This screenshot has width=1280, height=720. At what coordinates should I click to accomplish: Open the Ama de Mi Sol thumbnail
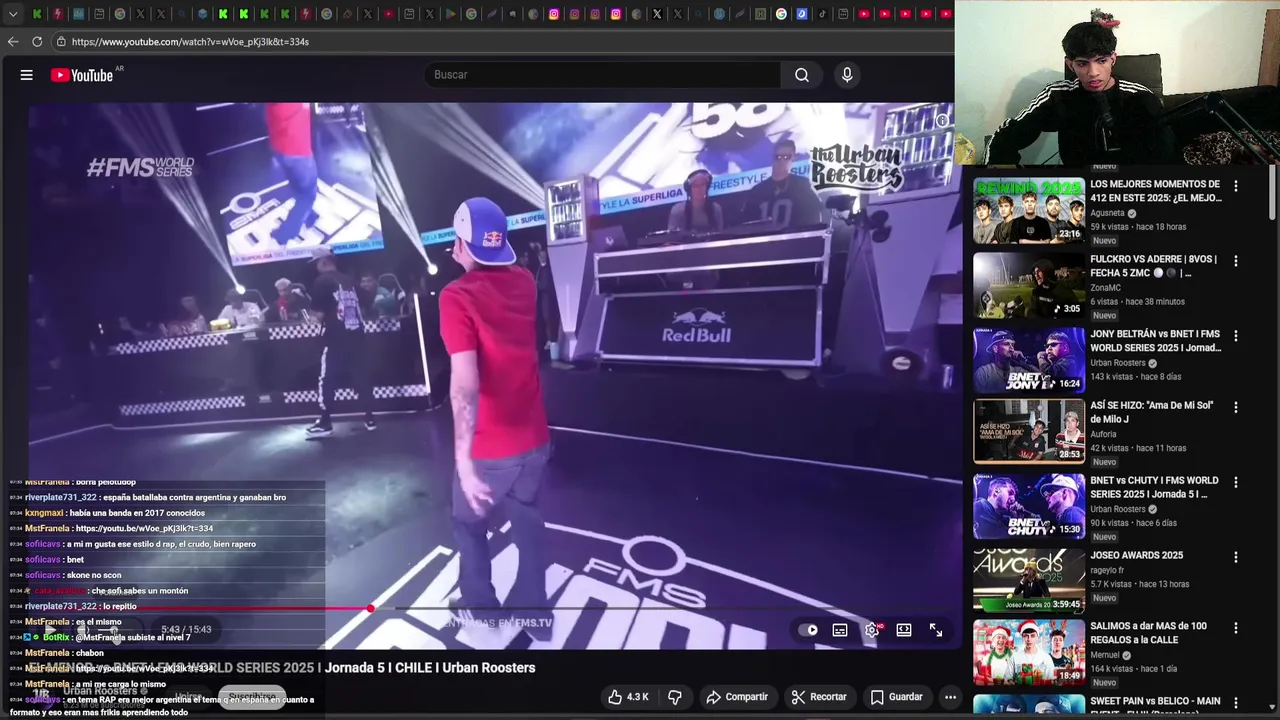[x=1029, y=431]
